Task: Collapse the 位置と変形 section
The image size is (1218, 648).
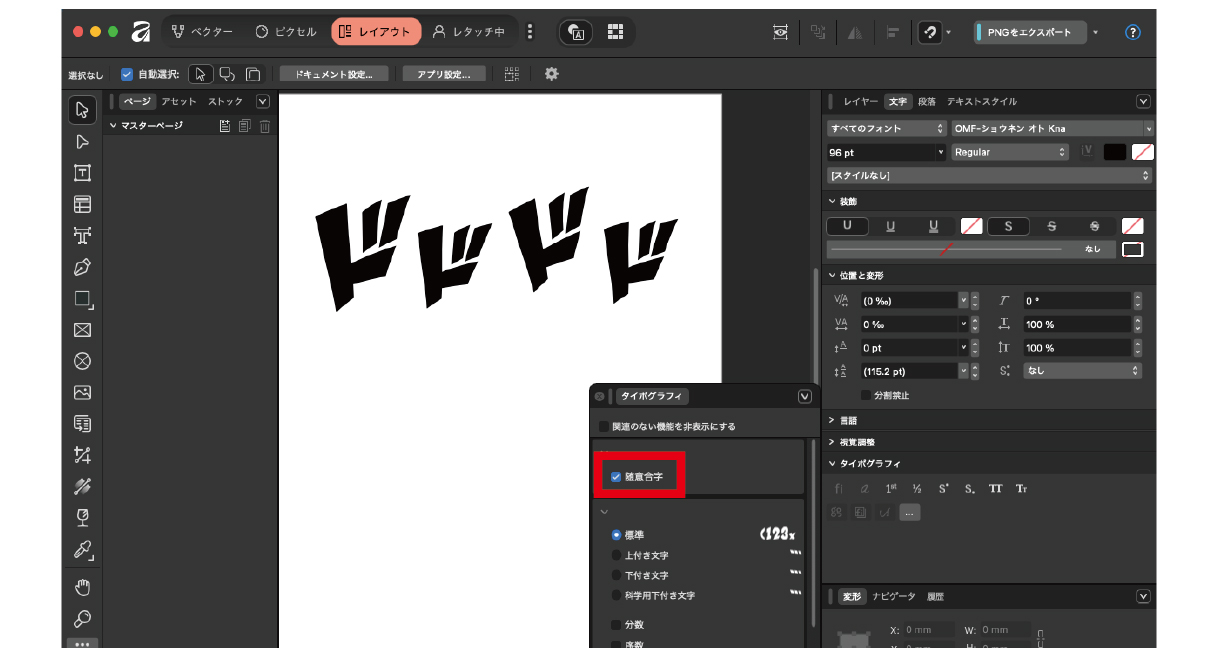Action: 832,275
